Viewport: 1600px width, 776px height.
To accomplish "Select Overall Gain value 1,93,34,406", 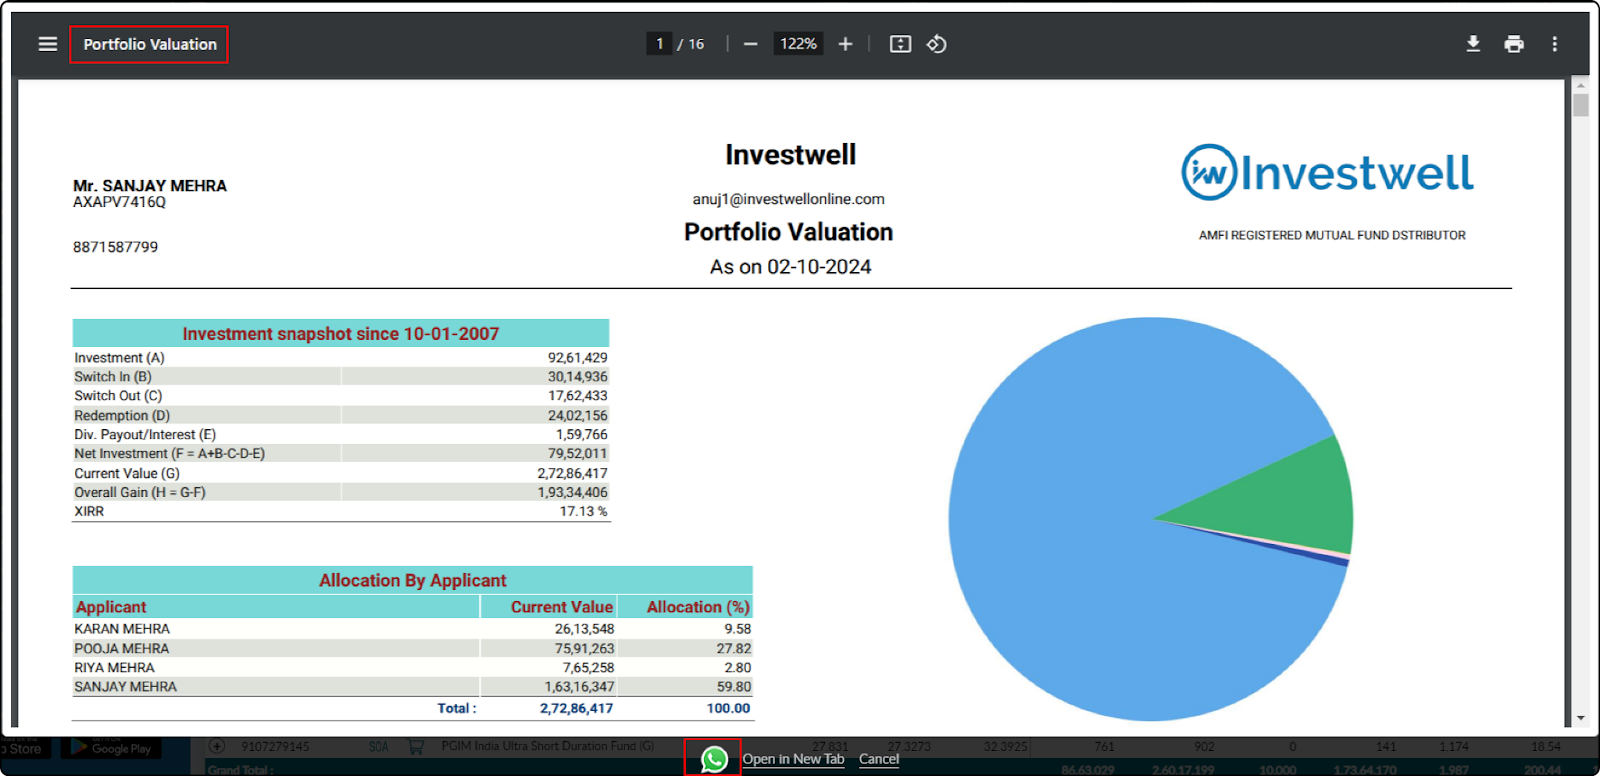I will [x=572, y=492].
